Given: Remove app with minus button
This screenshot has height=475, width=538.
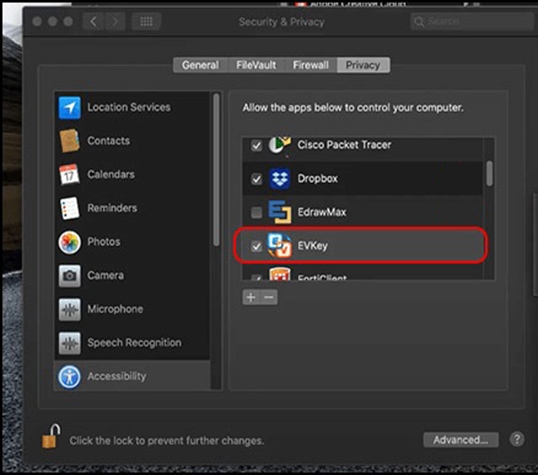Looking at the screenshot, I should point(269,297).
